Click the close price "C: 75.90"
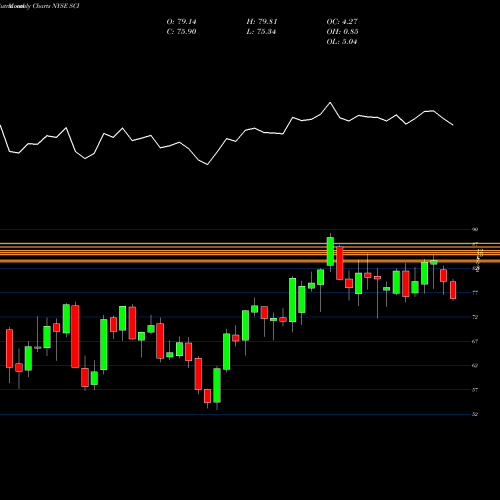 click(x=181, y=32)
